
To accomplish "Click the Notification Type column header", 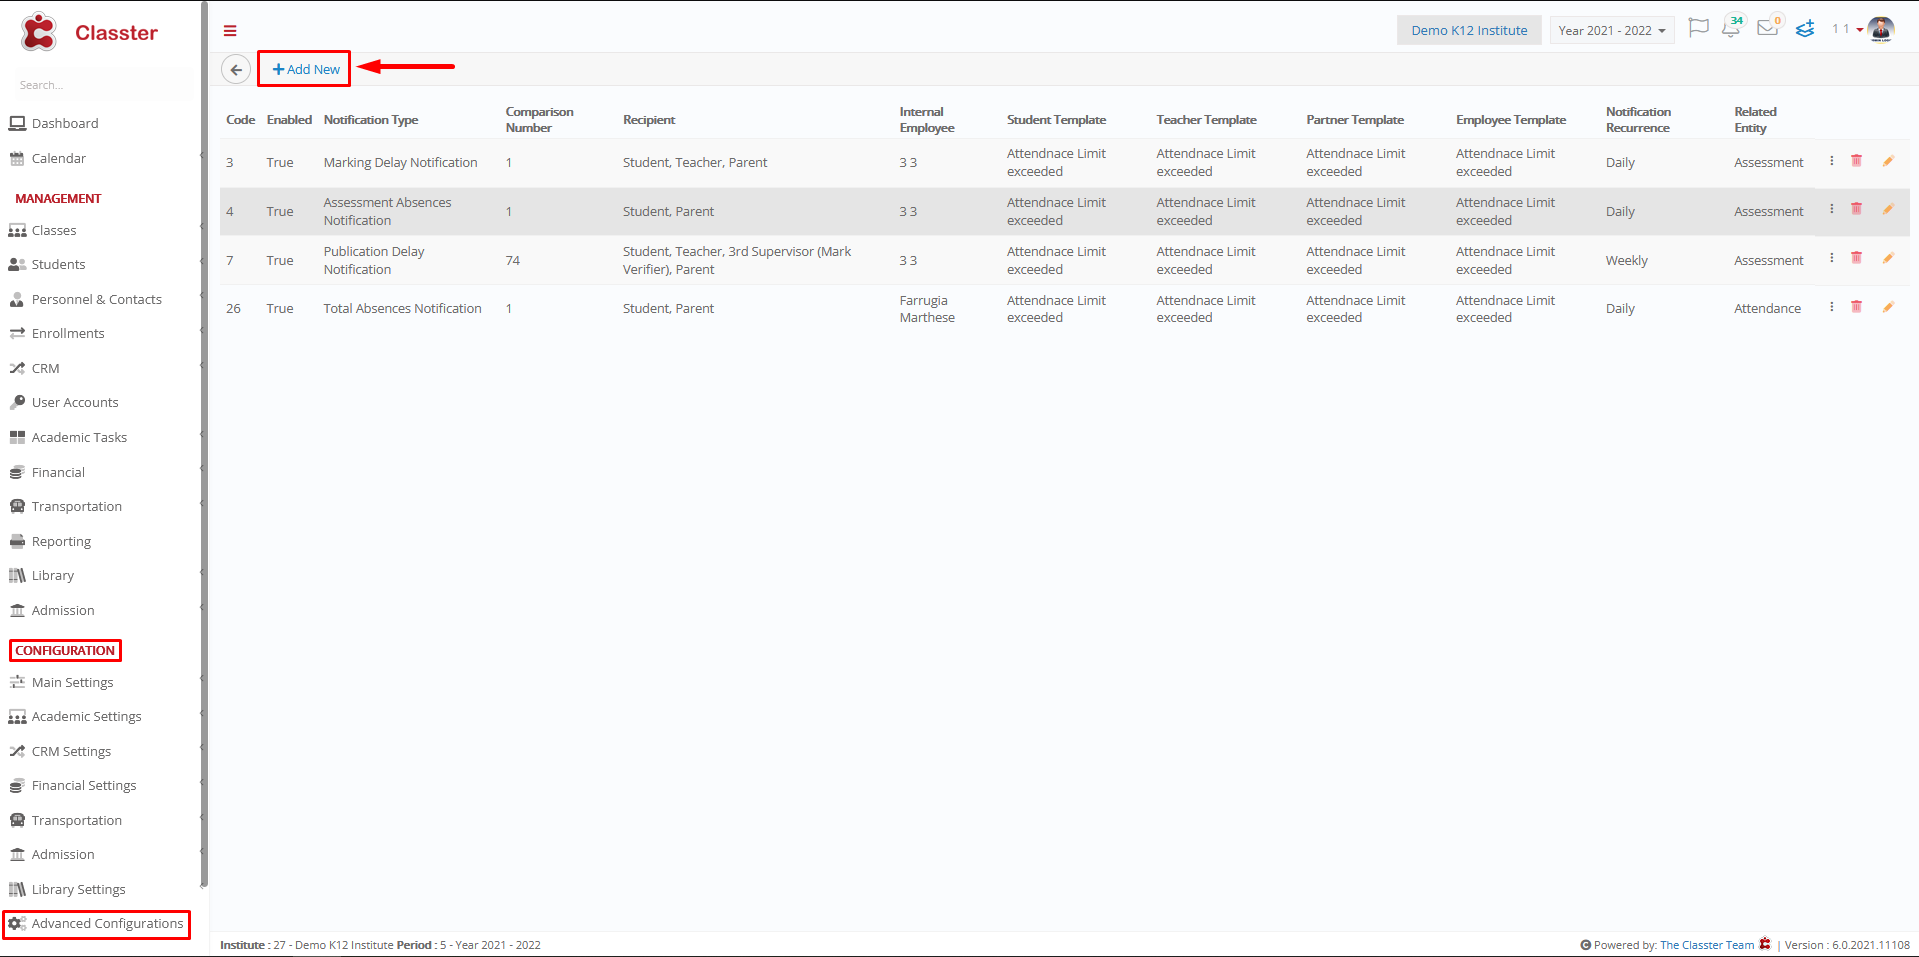I will (x=371, y=120).
